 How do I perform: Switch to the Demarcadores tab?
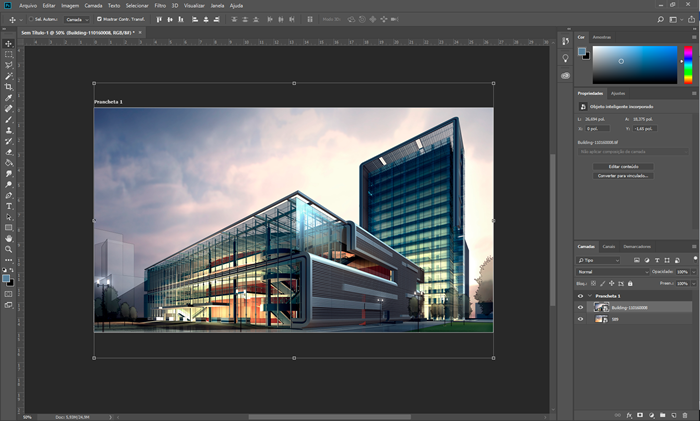(x=637, y=246)
